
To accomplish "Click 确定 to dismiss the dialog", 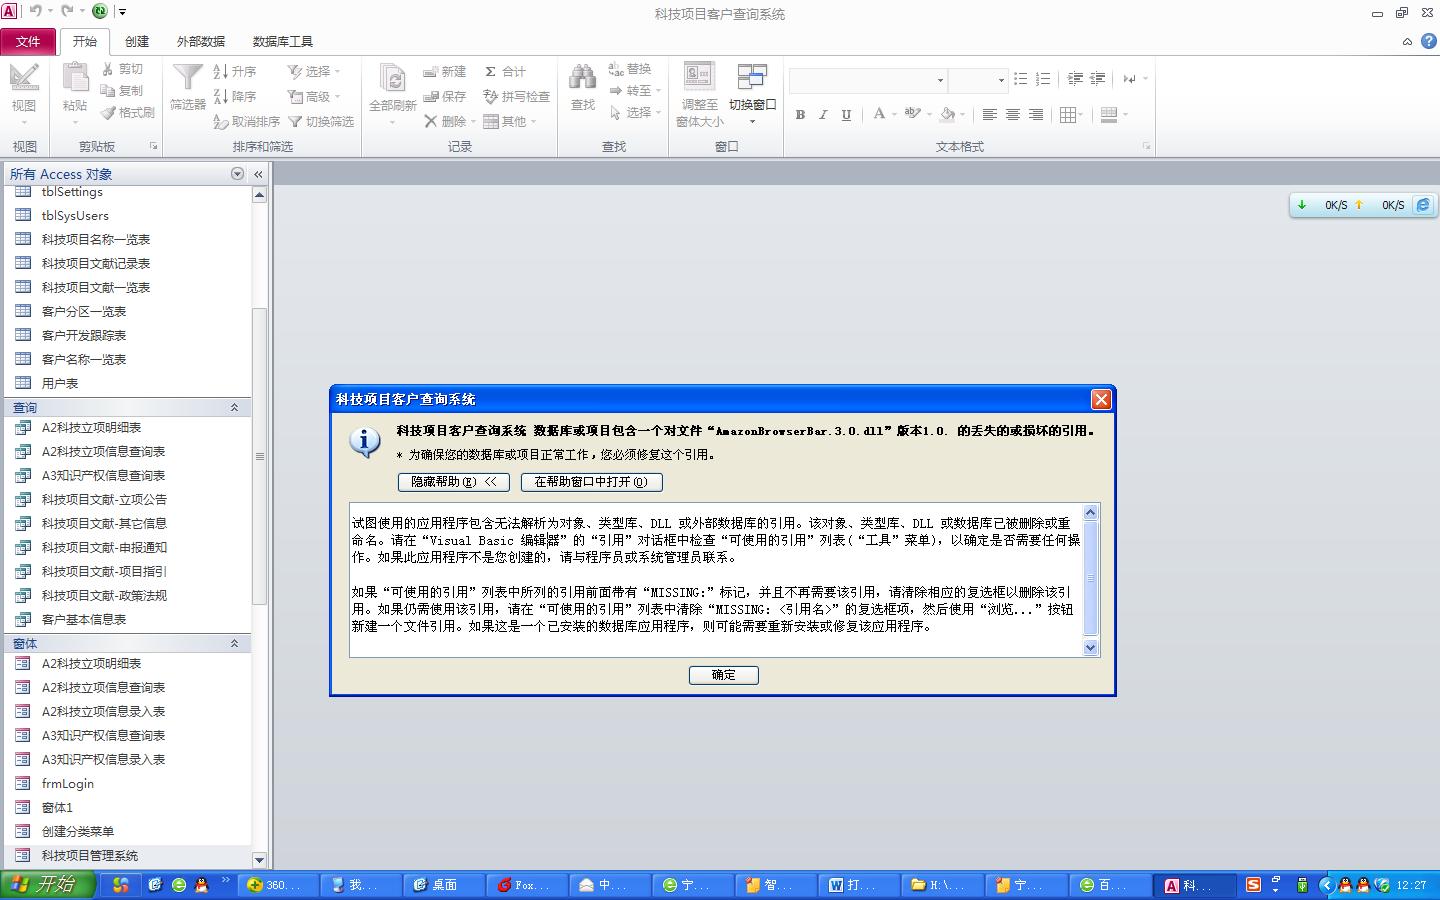I will point(724,675).
